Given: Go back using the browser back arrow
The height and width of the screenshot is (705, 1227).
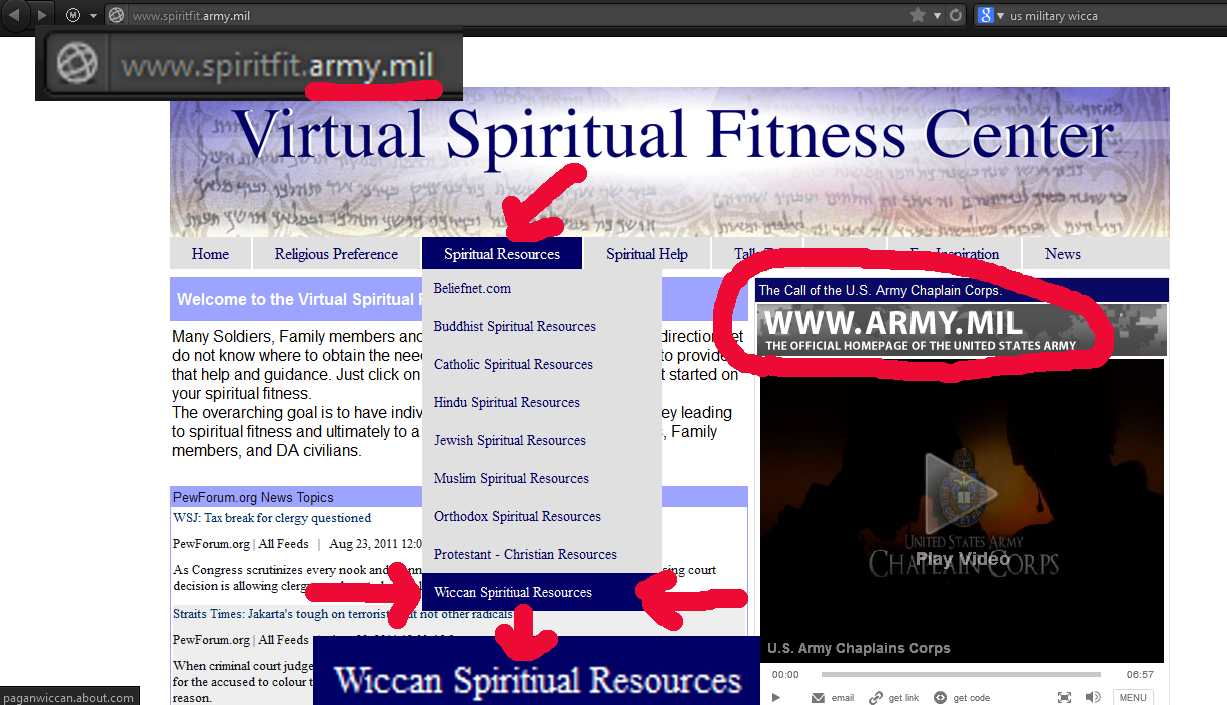Looking at the screenshot, I should pyautogui.click(x=15, y=15).
